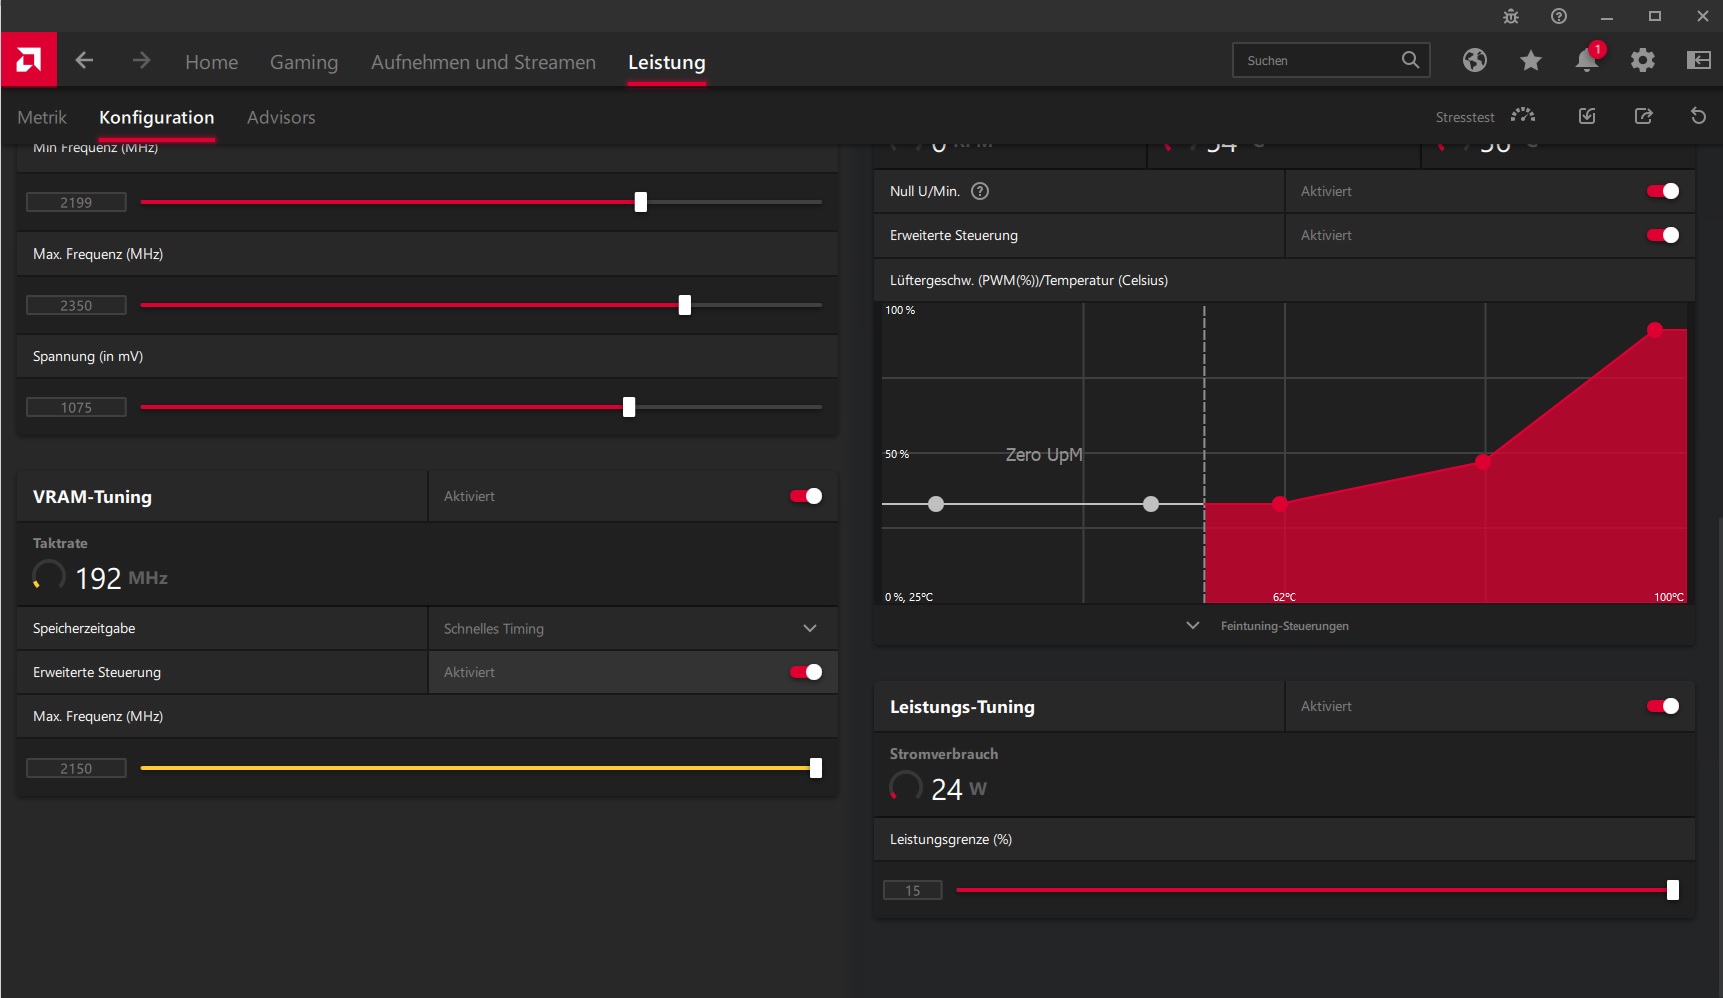The width and height of the screenshot is (1723, 998).
Task: Click the 15 Leistungsgrenze value box
Action: [913, 890]
